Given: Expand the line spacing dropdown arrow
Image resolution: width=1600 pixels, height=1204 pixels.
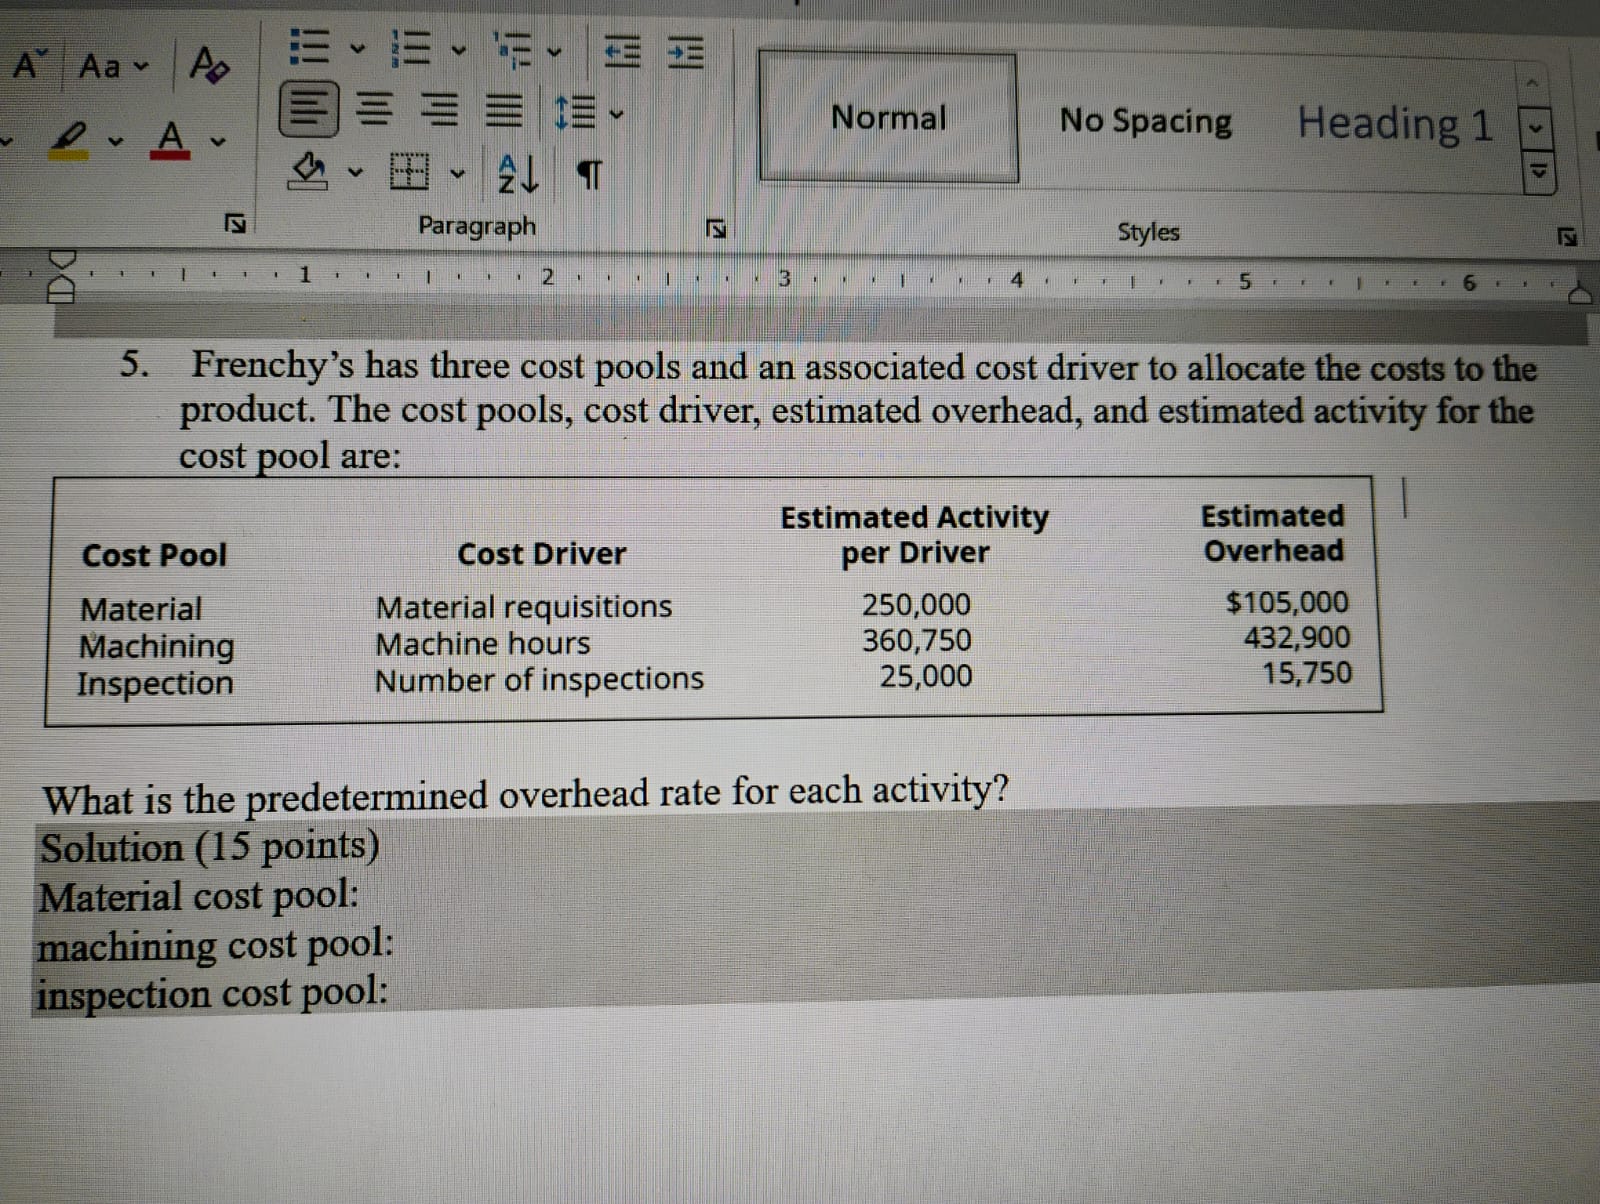Looking at the screenshot, I should click(x=616, y=113).
